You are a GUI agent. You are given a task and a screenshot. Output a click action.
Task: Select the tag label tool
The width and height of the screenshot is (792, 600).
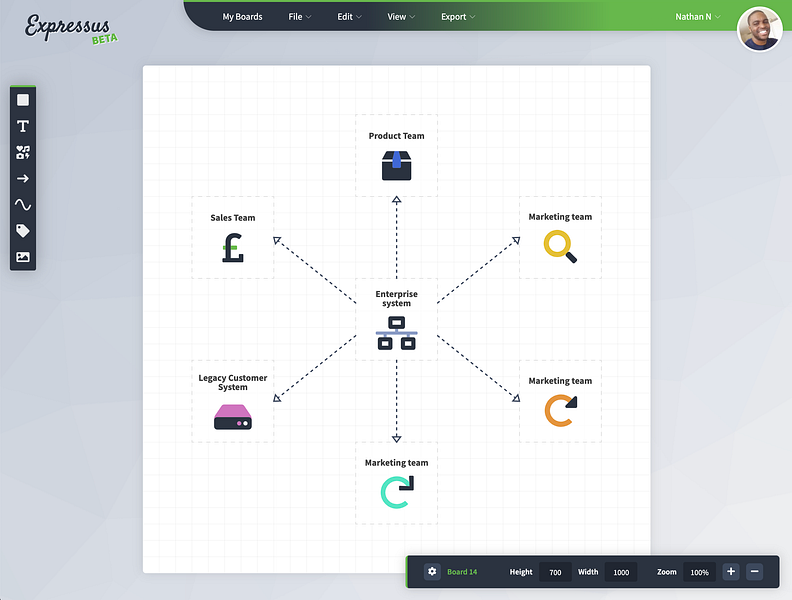pyautogui.click(x=23, y=231)
